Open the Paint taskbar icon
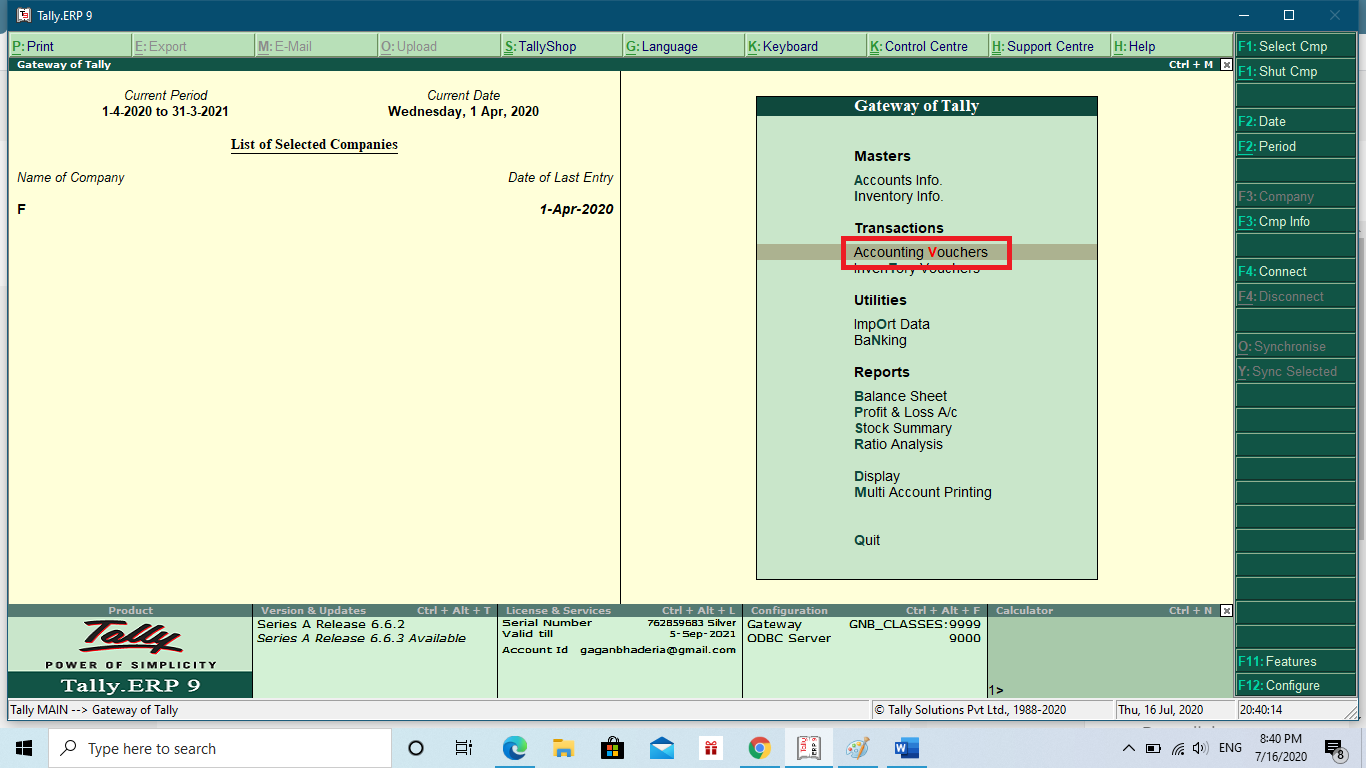Image resolution: width=1366 pixels, height=768 pixels. (x=857, y=748)
